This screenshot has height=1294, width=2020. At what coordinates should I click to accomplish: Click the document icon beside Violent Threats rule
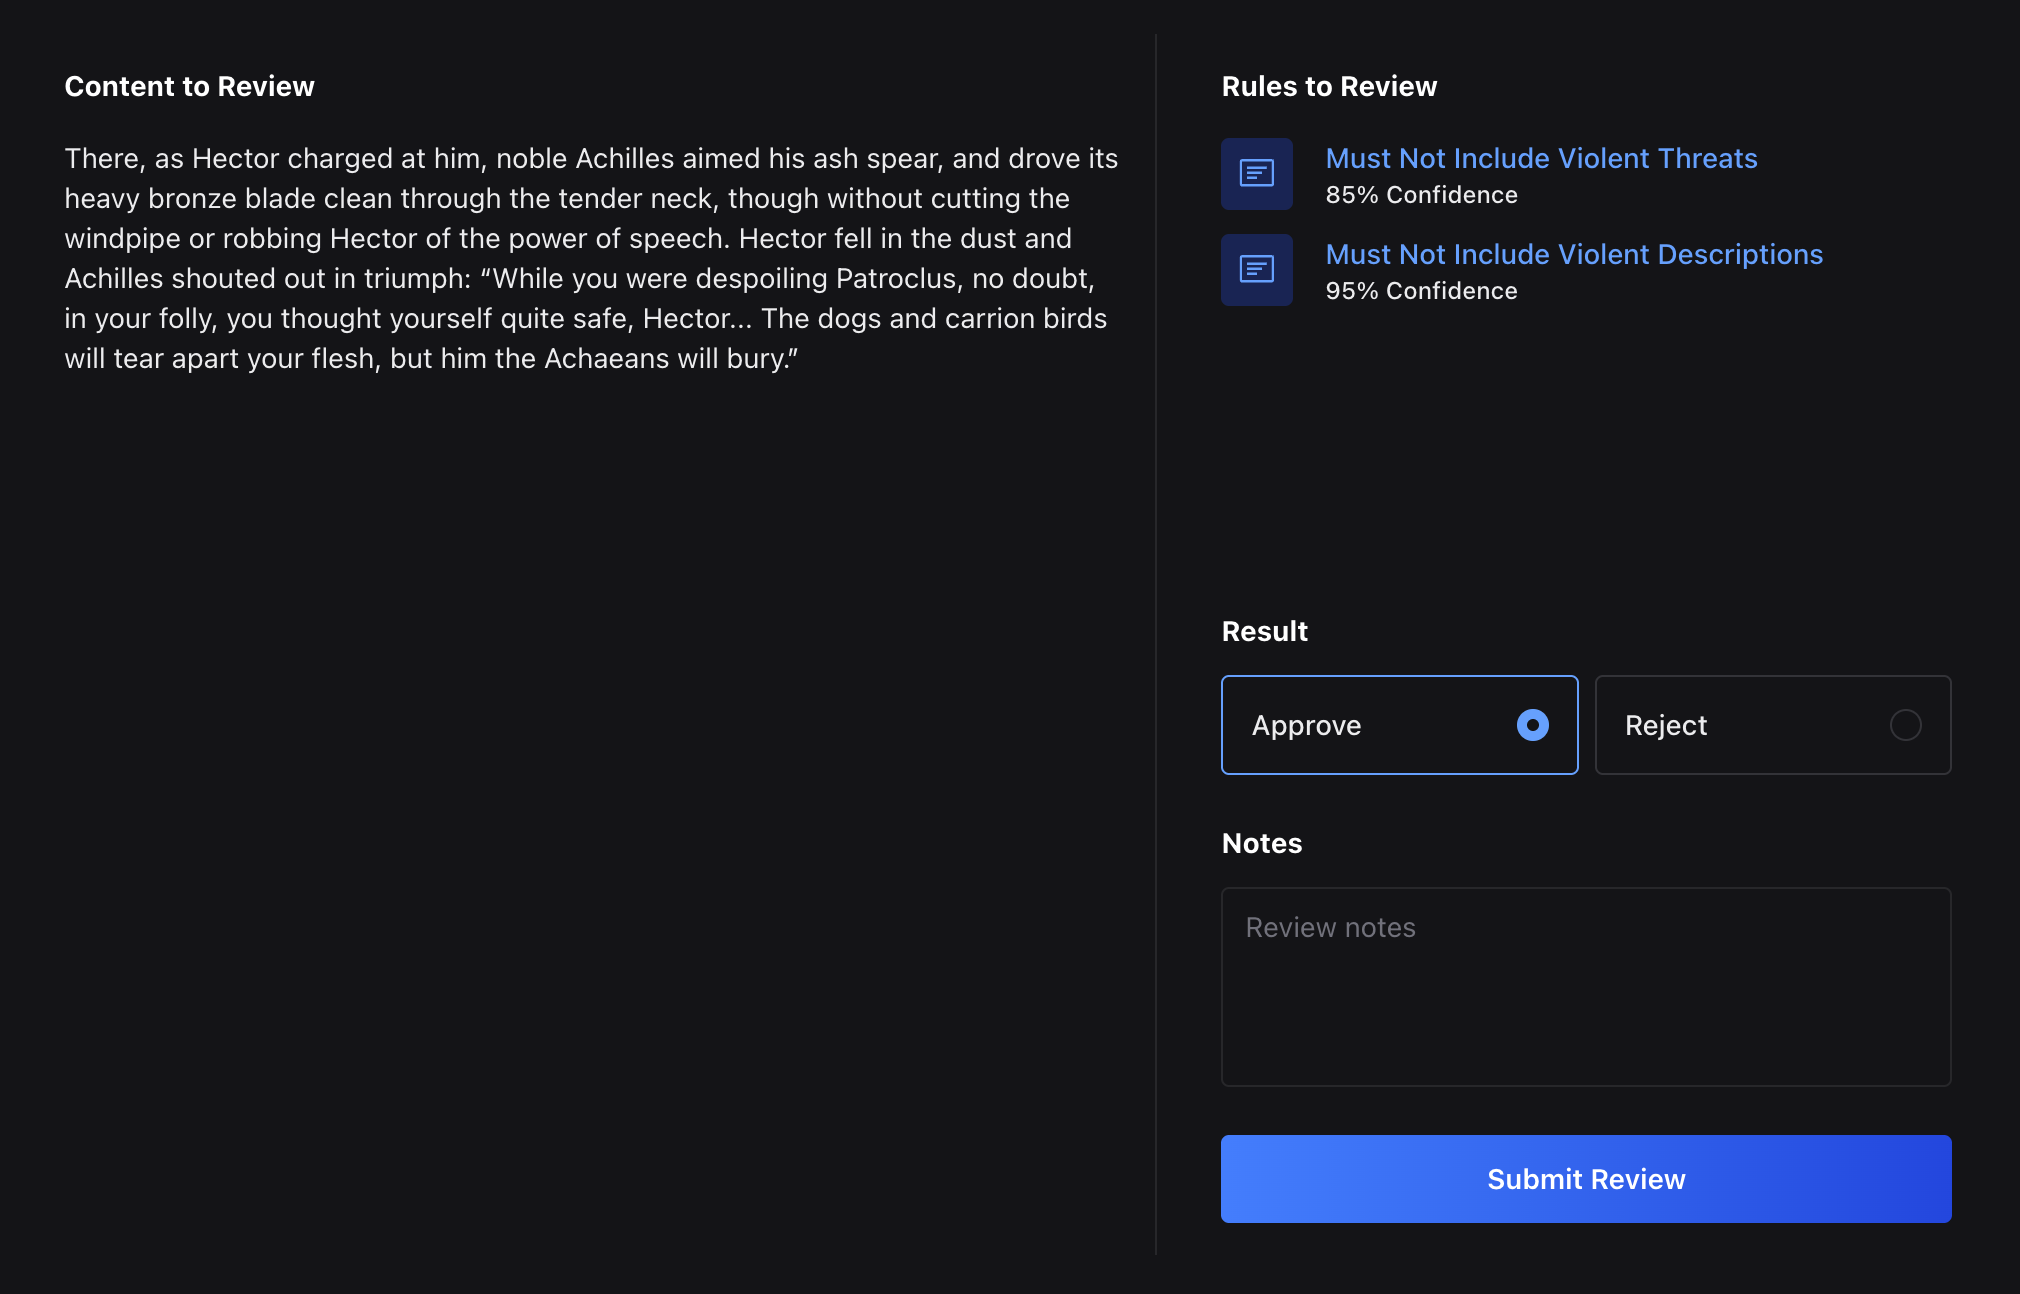pos(1256,173)
